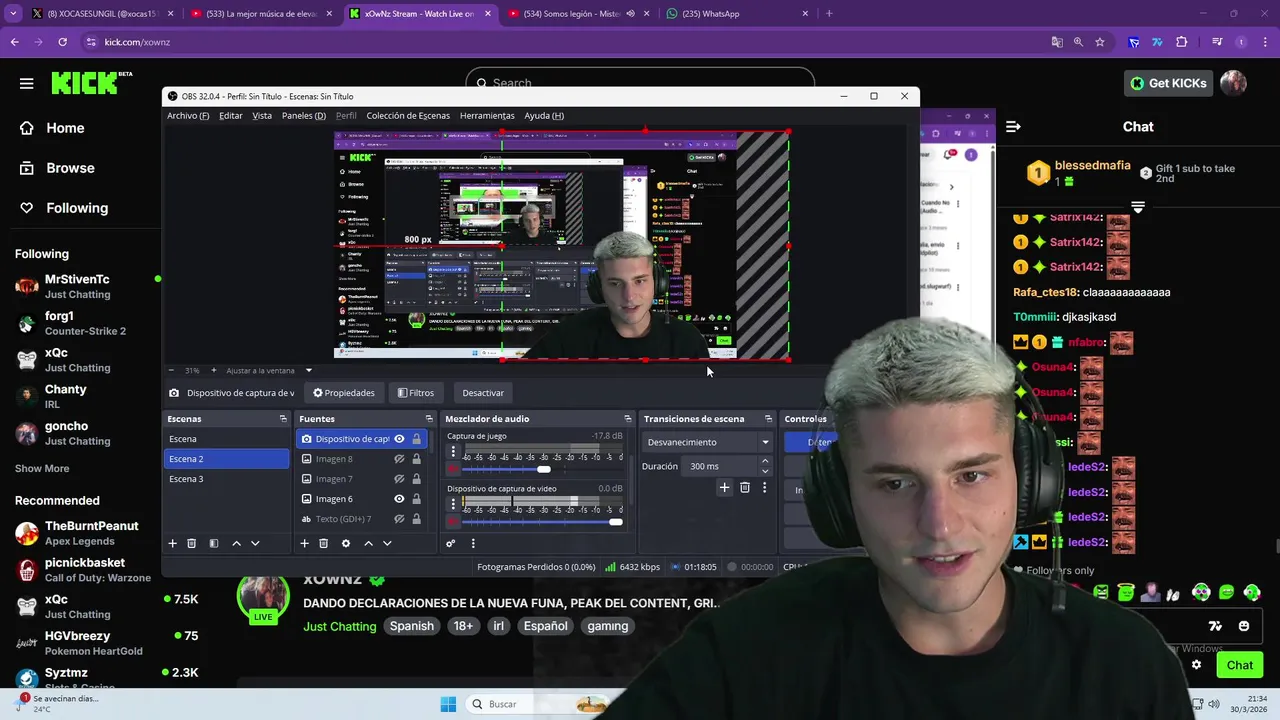
Task: Toggle the lock on Imagen 6
Action: tap(416, 499)
